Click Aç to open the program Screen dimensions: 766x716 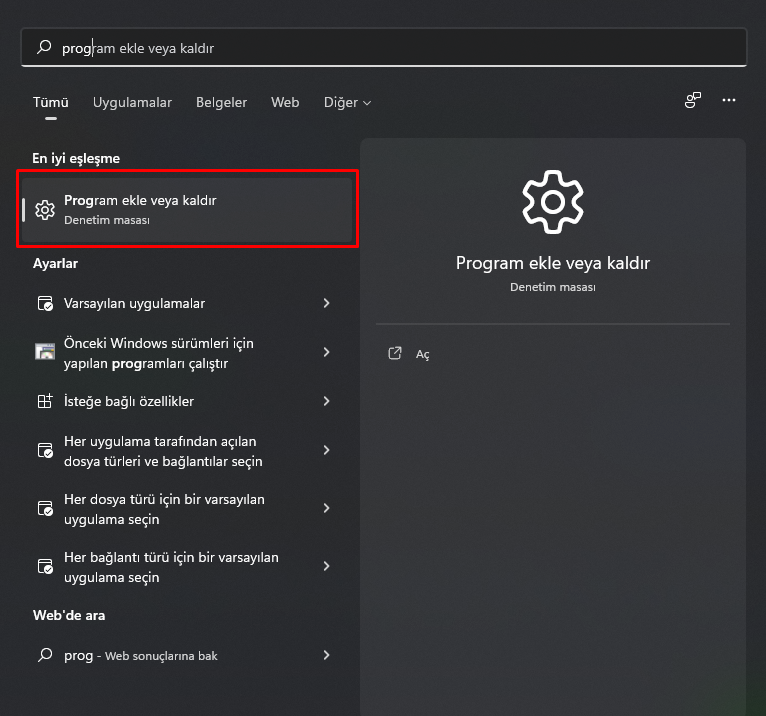[x=422, y=354]
